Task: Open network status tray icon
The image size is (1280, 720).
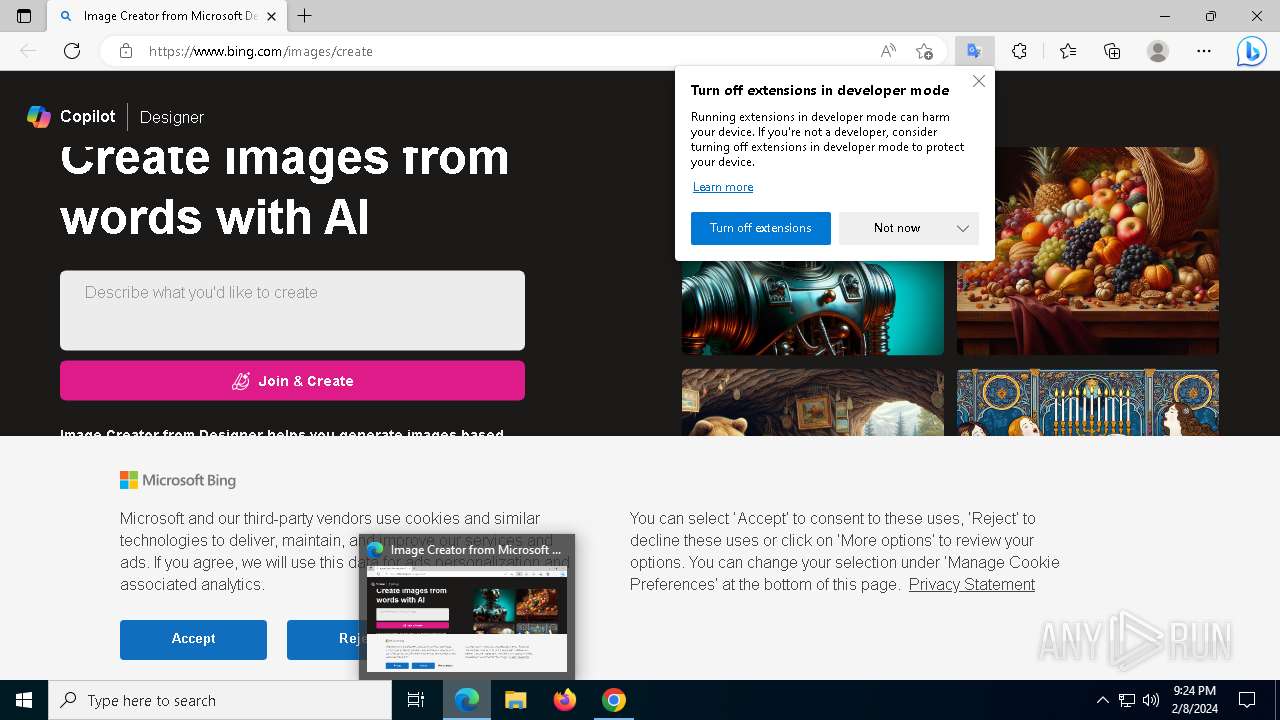Action: coord(1127,700)
